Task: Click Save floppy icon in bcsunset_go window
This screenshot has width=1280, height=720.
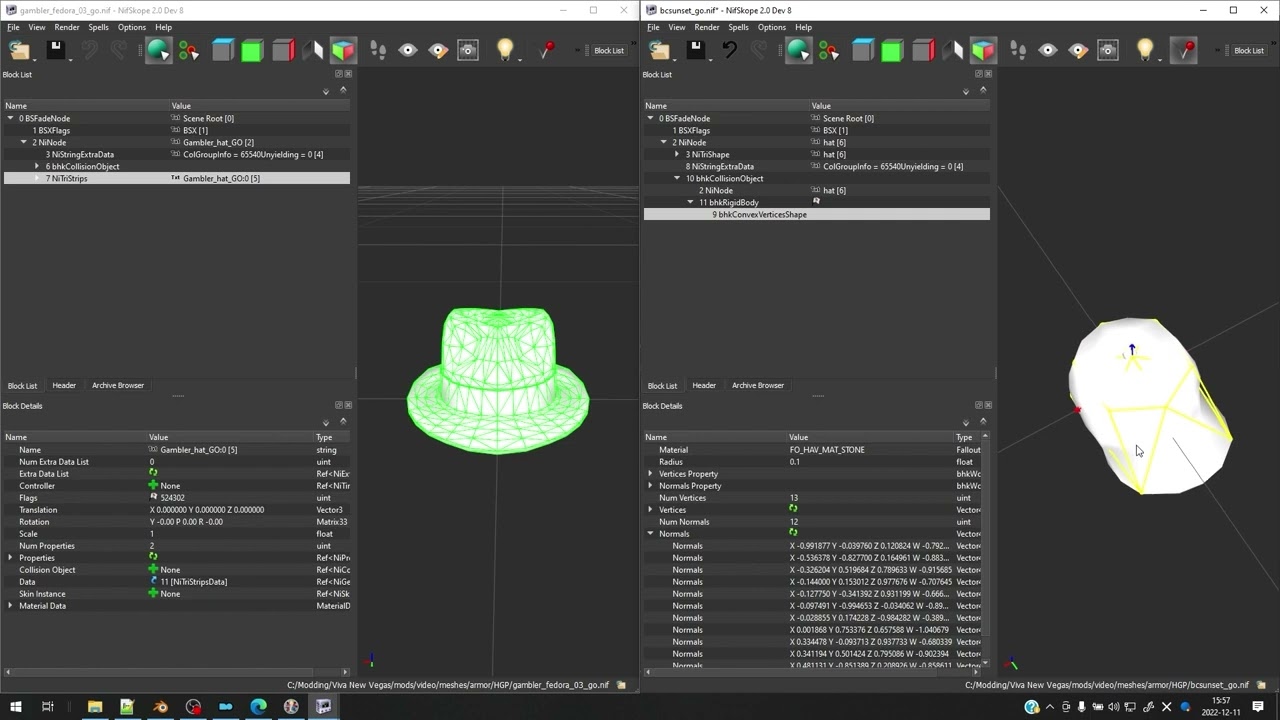Action: tap(695, 50)
